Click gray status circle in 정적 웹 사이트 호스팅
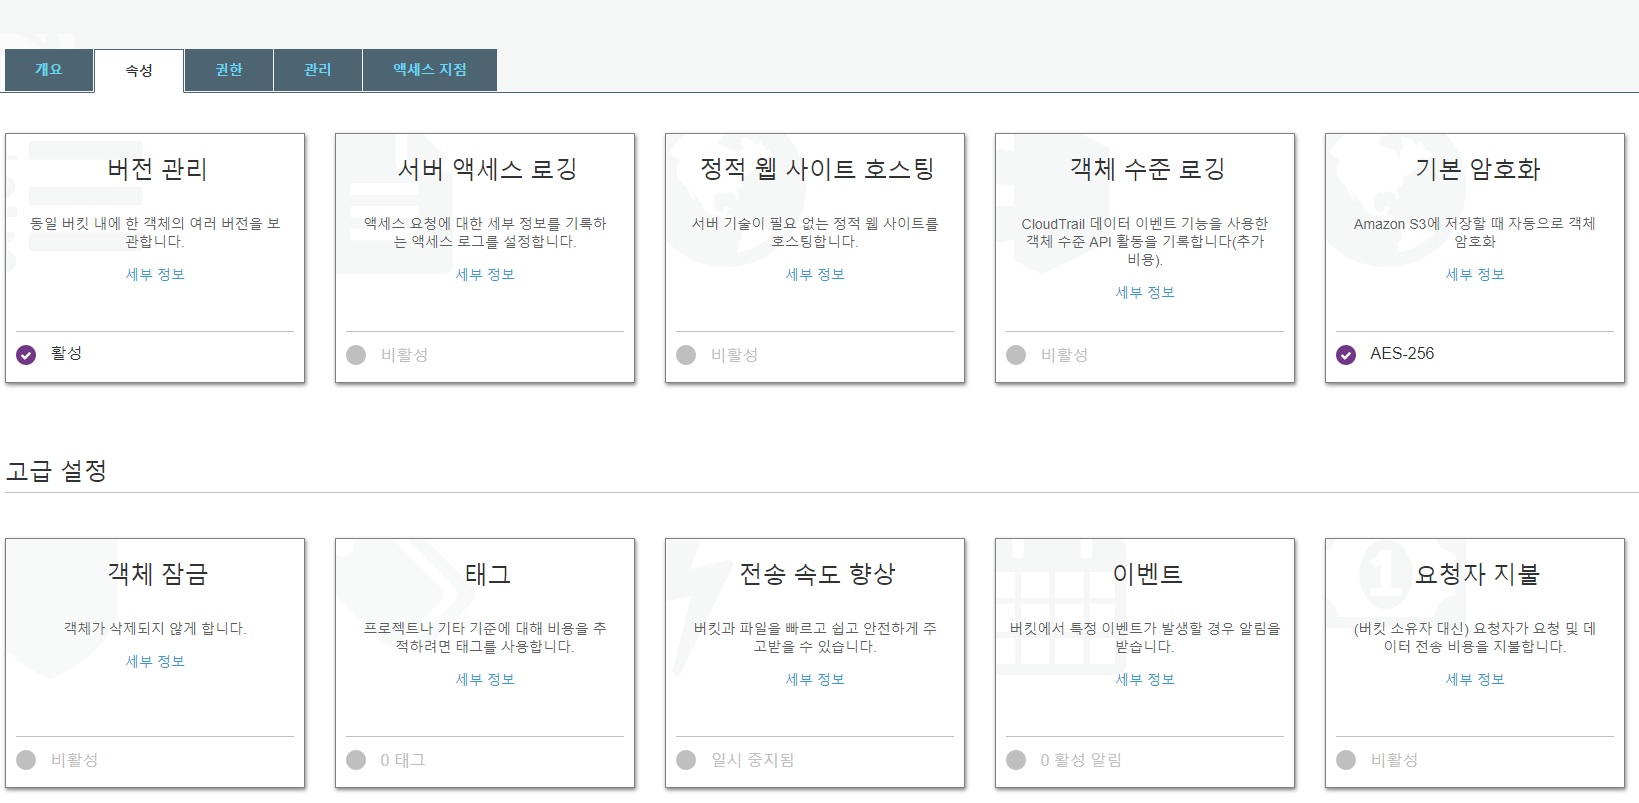1639x803 pixels. point(686,355)
